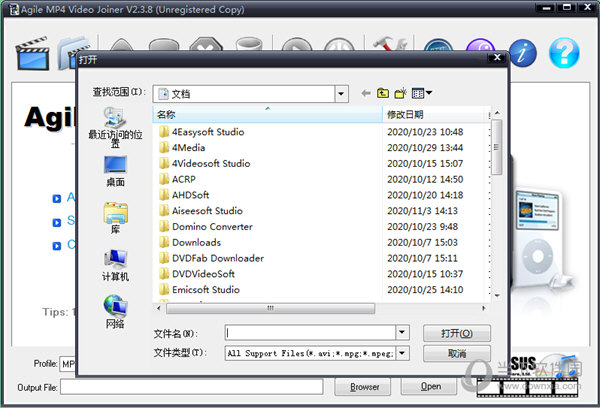600x408 pixels.
Task: Expand the 文件名 filename dropdown arrow
Action: pyautogui.click(x=402, y=333)
